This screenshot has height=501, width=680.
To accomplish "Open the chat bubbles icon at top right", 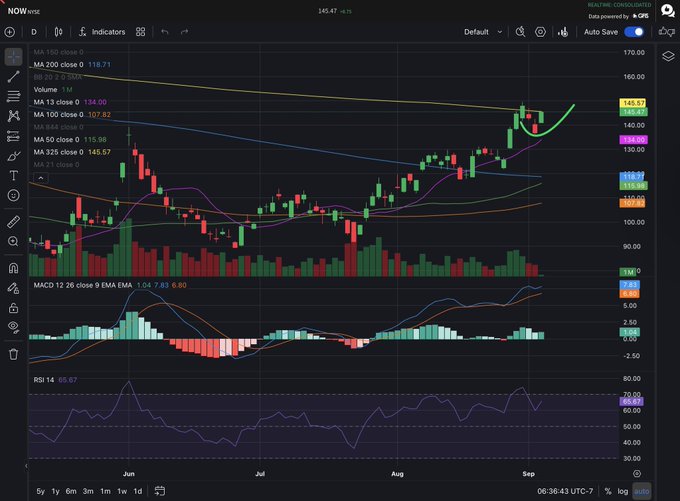I will pyautogui.click(x=667, y=10).
